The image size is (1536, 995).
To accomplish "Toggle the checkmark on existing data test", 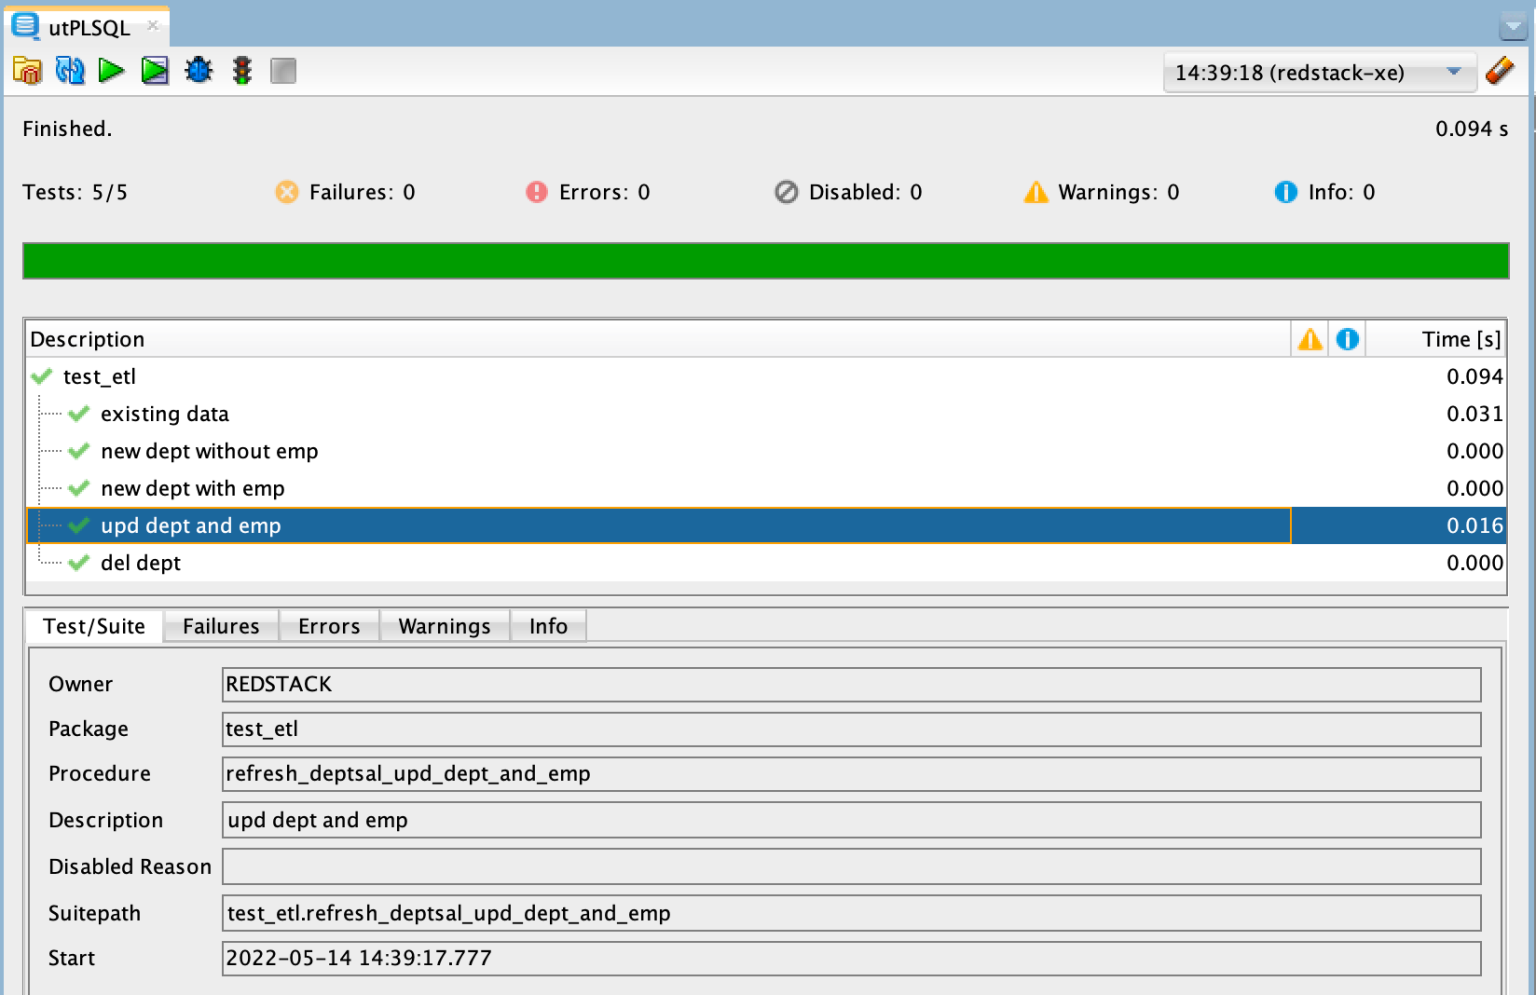I will pos(80,413).
